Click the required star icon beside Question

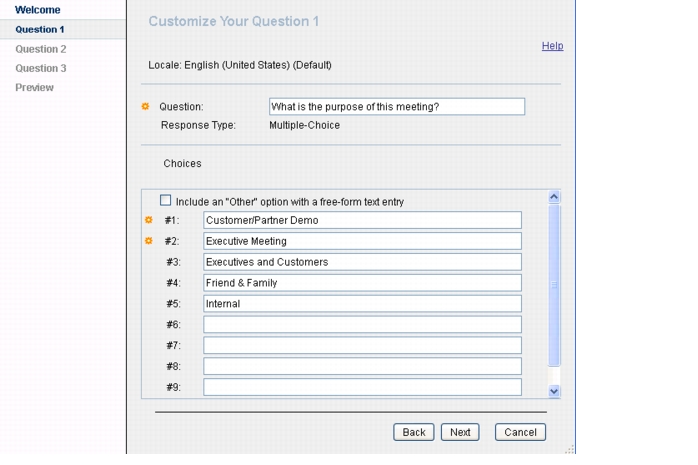(145, 106)
